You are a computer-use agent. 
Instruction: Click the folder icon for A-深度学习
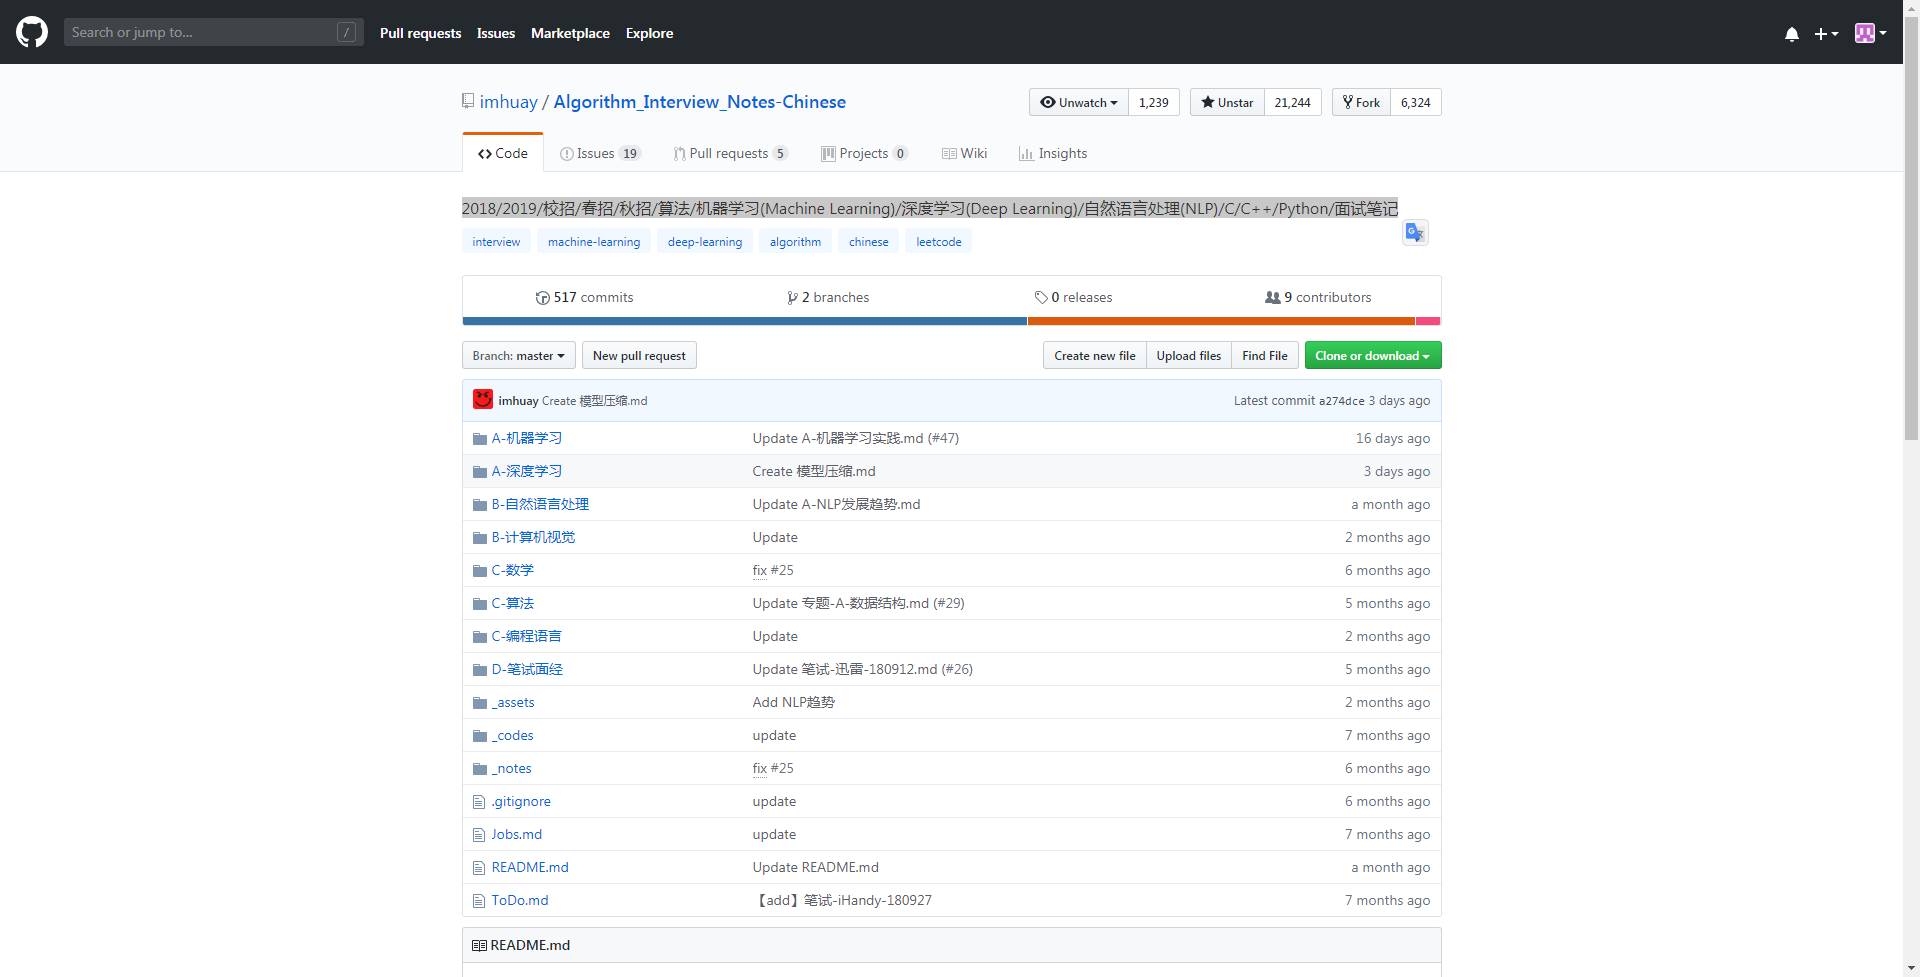[x=480, y=472]
